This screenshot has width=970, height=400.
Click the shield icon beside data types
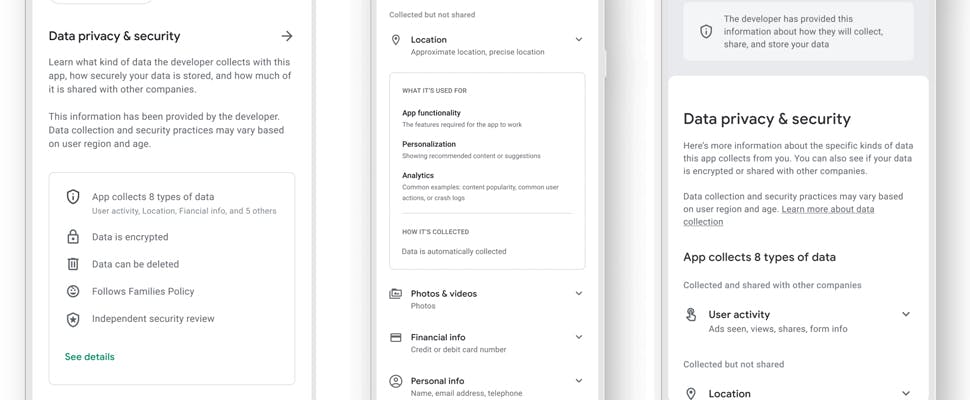pos(73,197)
